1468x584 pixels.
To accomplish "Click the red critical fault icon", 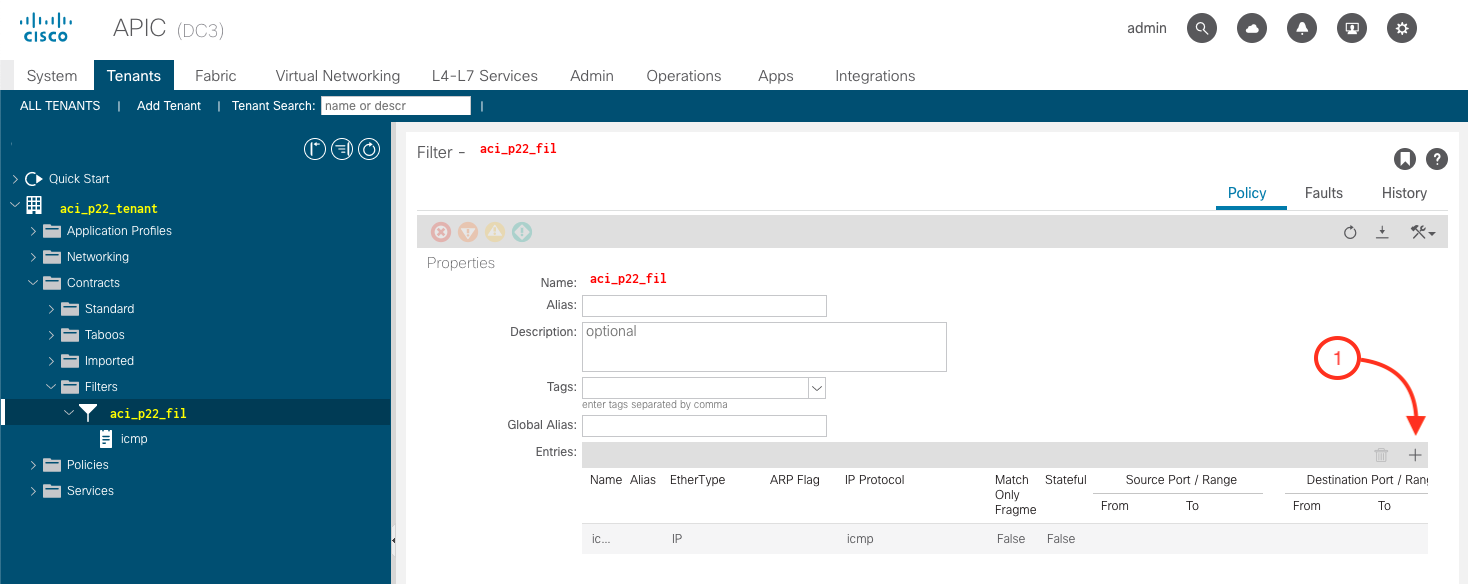I will [x=441, y=232].
